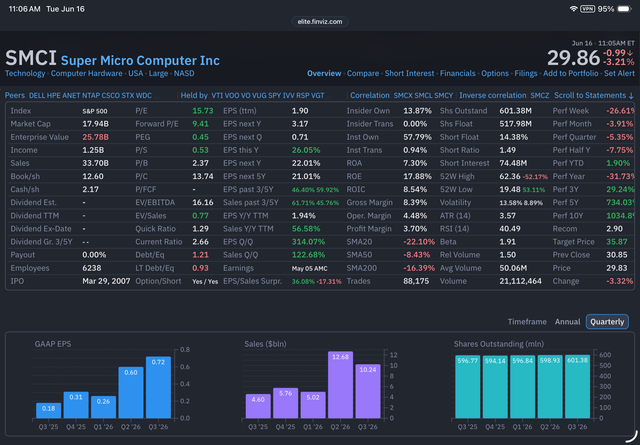Click the Set Alert link

point(619,73)
